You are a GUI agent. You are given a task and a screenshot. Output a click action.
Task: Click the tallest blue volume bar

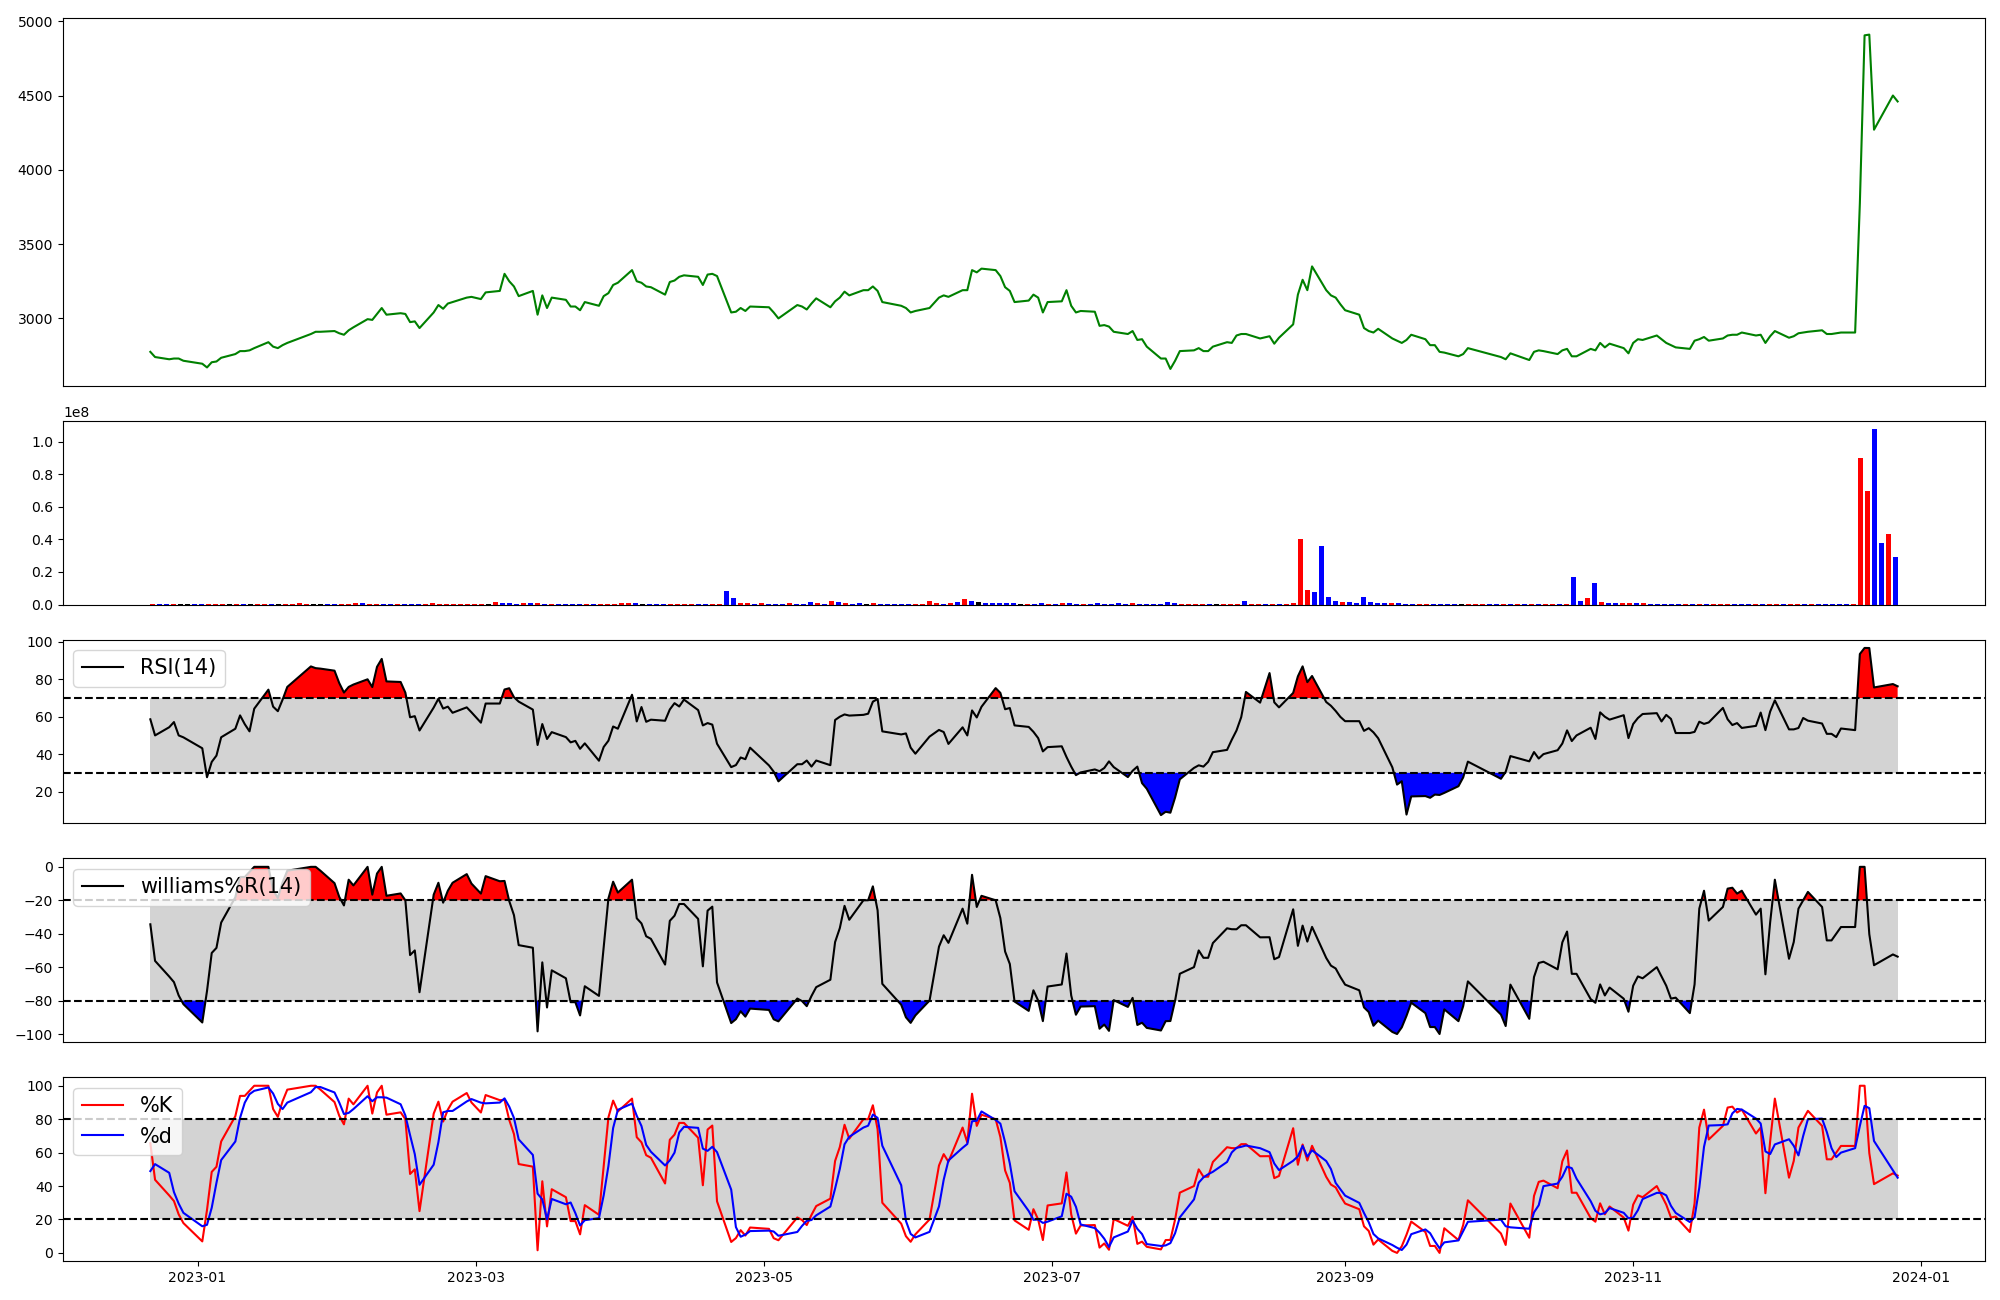[x=1874, y=517]
